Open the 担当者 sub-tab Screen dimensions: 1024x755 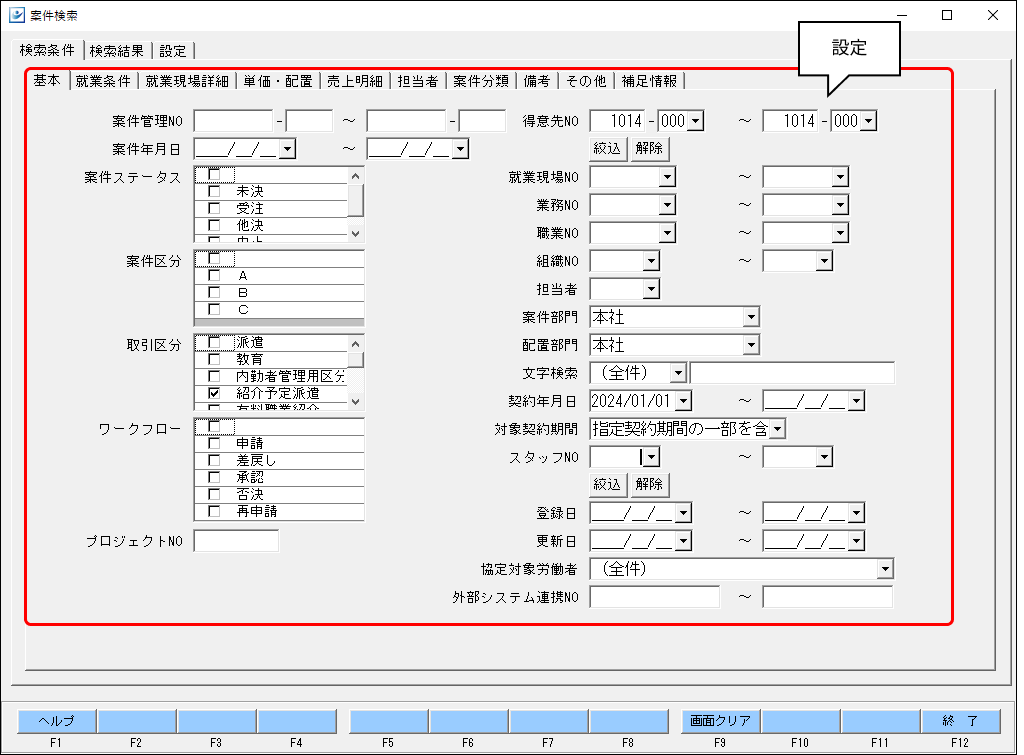tap(417, 81)
